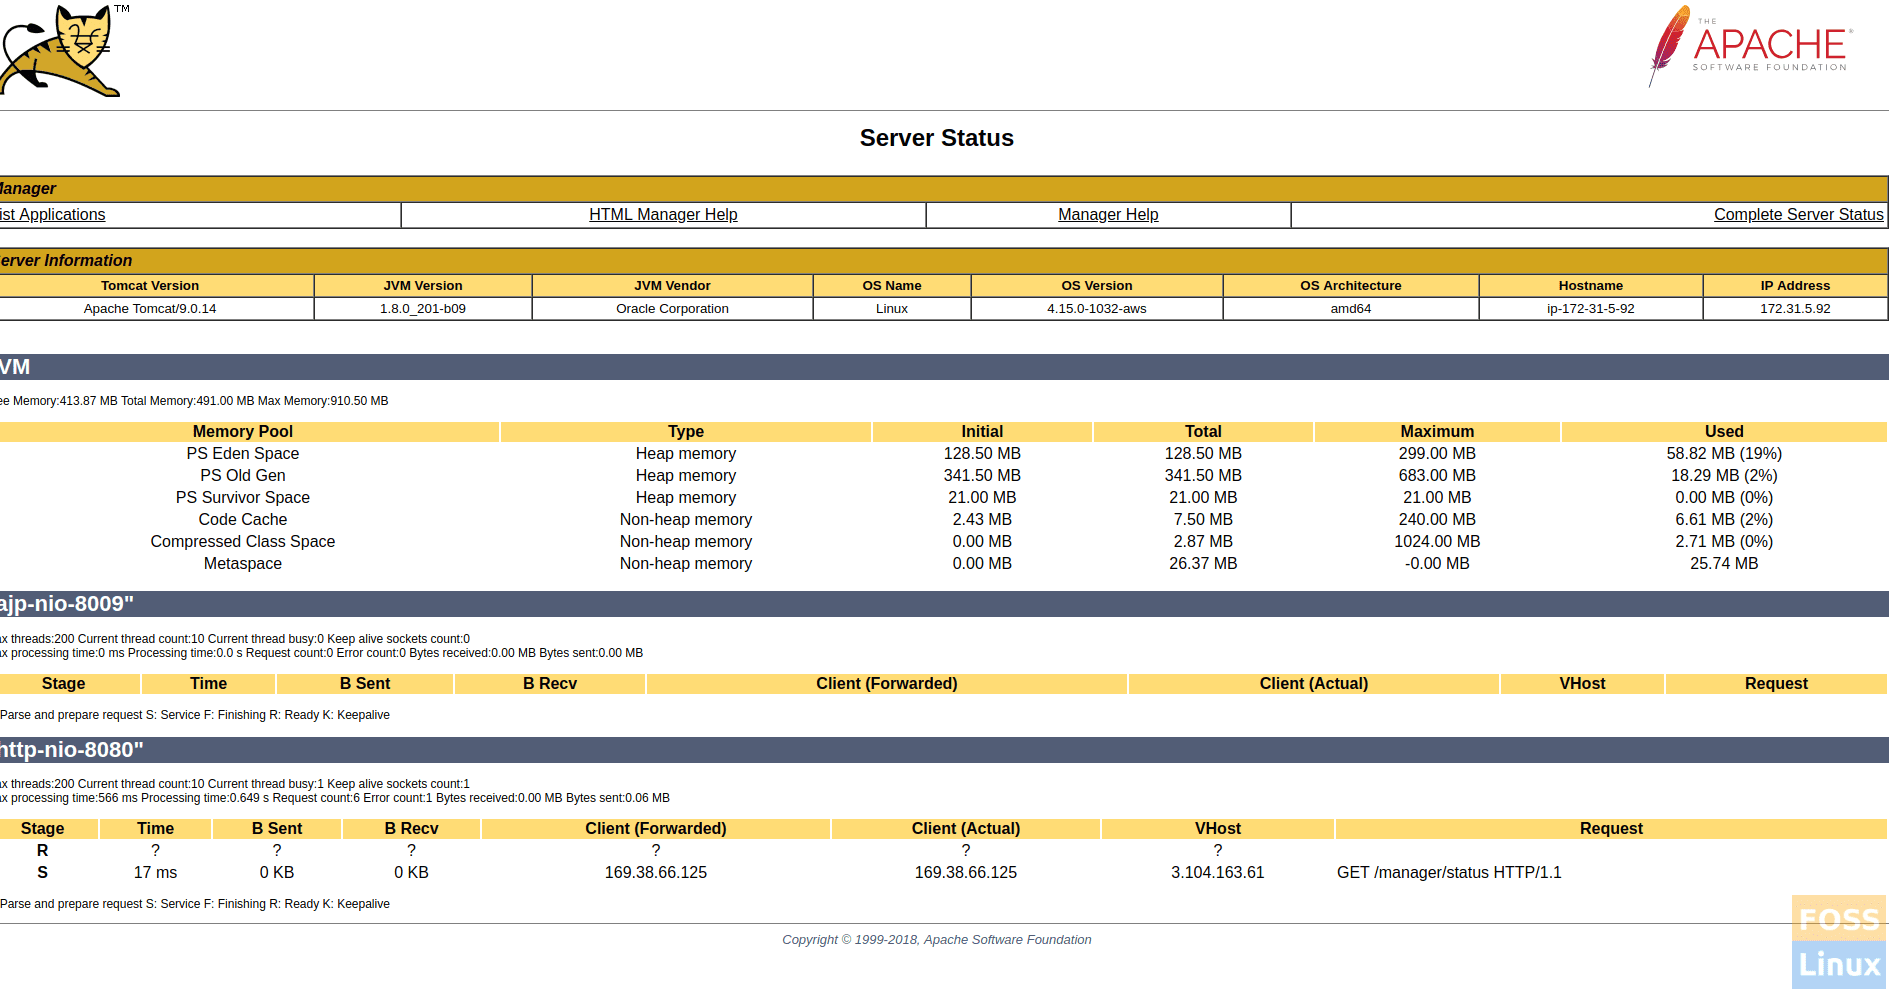Screen dimensions: 1896x999
Task: Click Client (Forwarded) value 169.38.66.125
Action: pyautogui.click(x=656, y=873)
